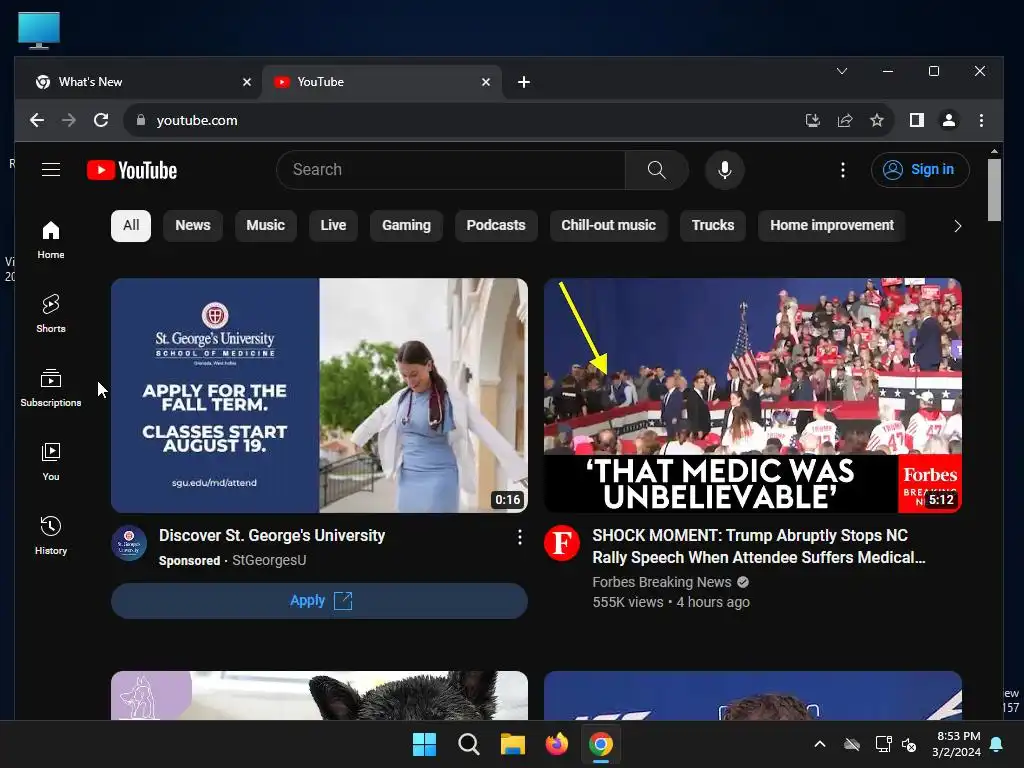
Task: Select the Trucks filter chip
Action: [713, 225]
